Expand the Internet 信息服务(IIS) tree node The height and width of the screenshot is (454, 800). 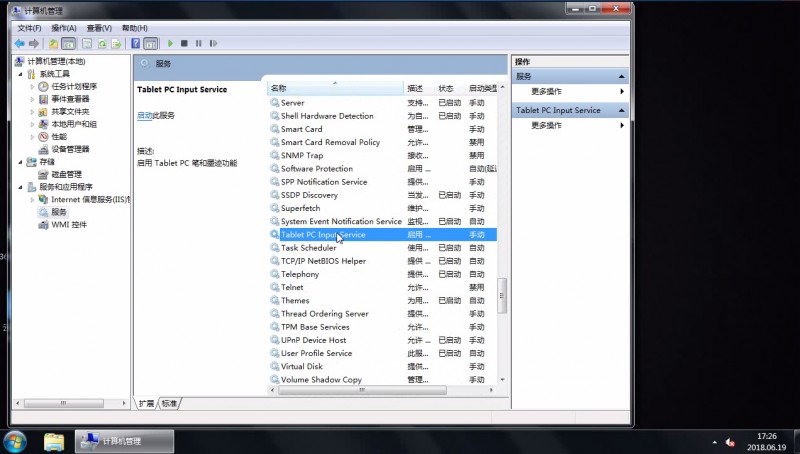coord(32,199)
